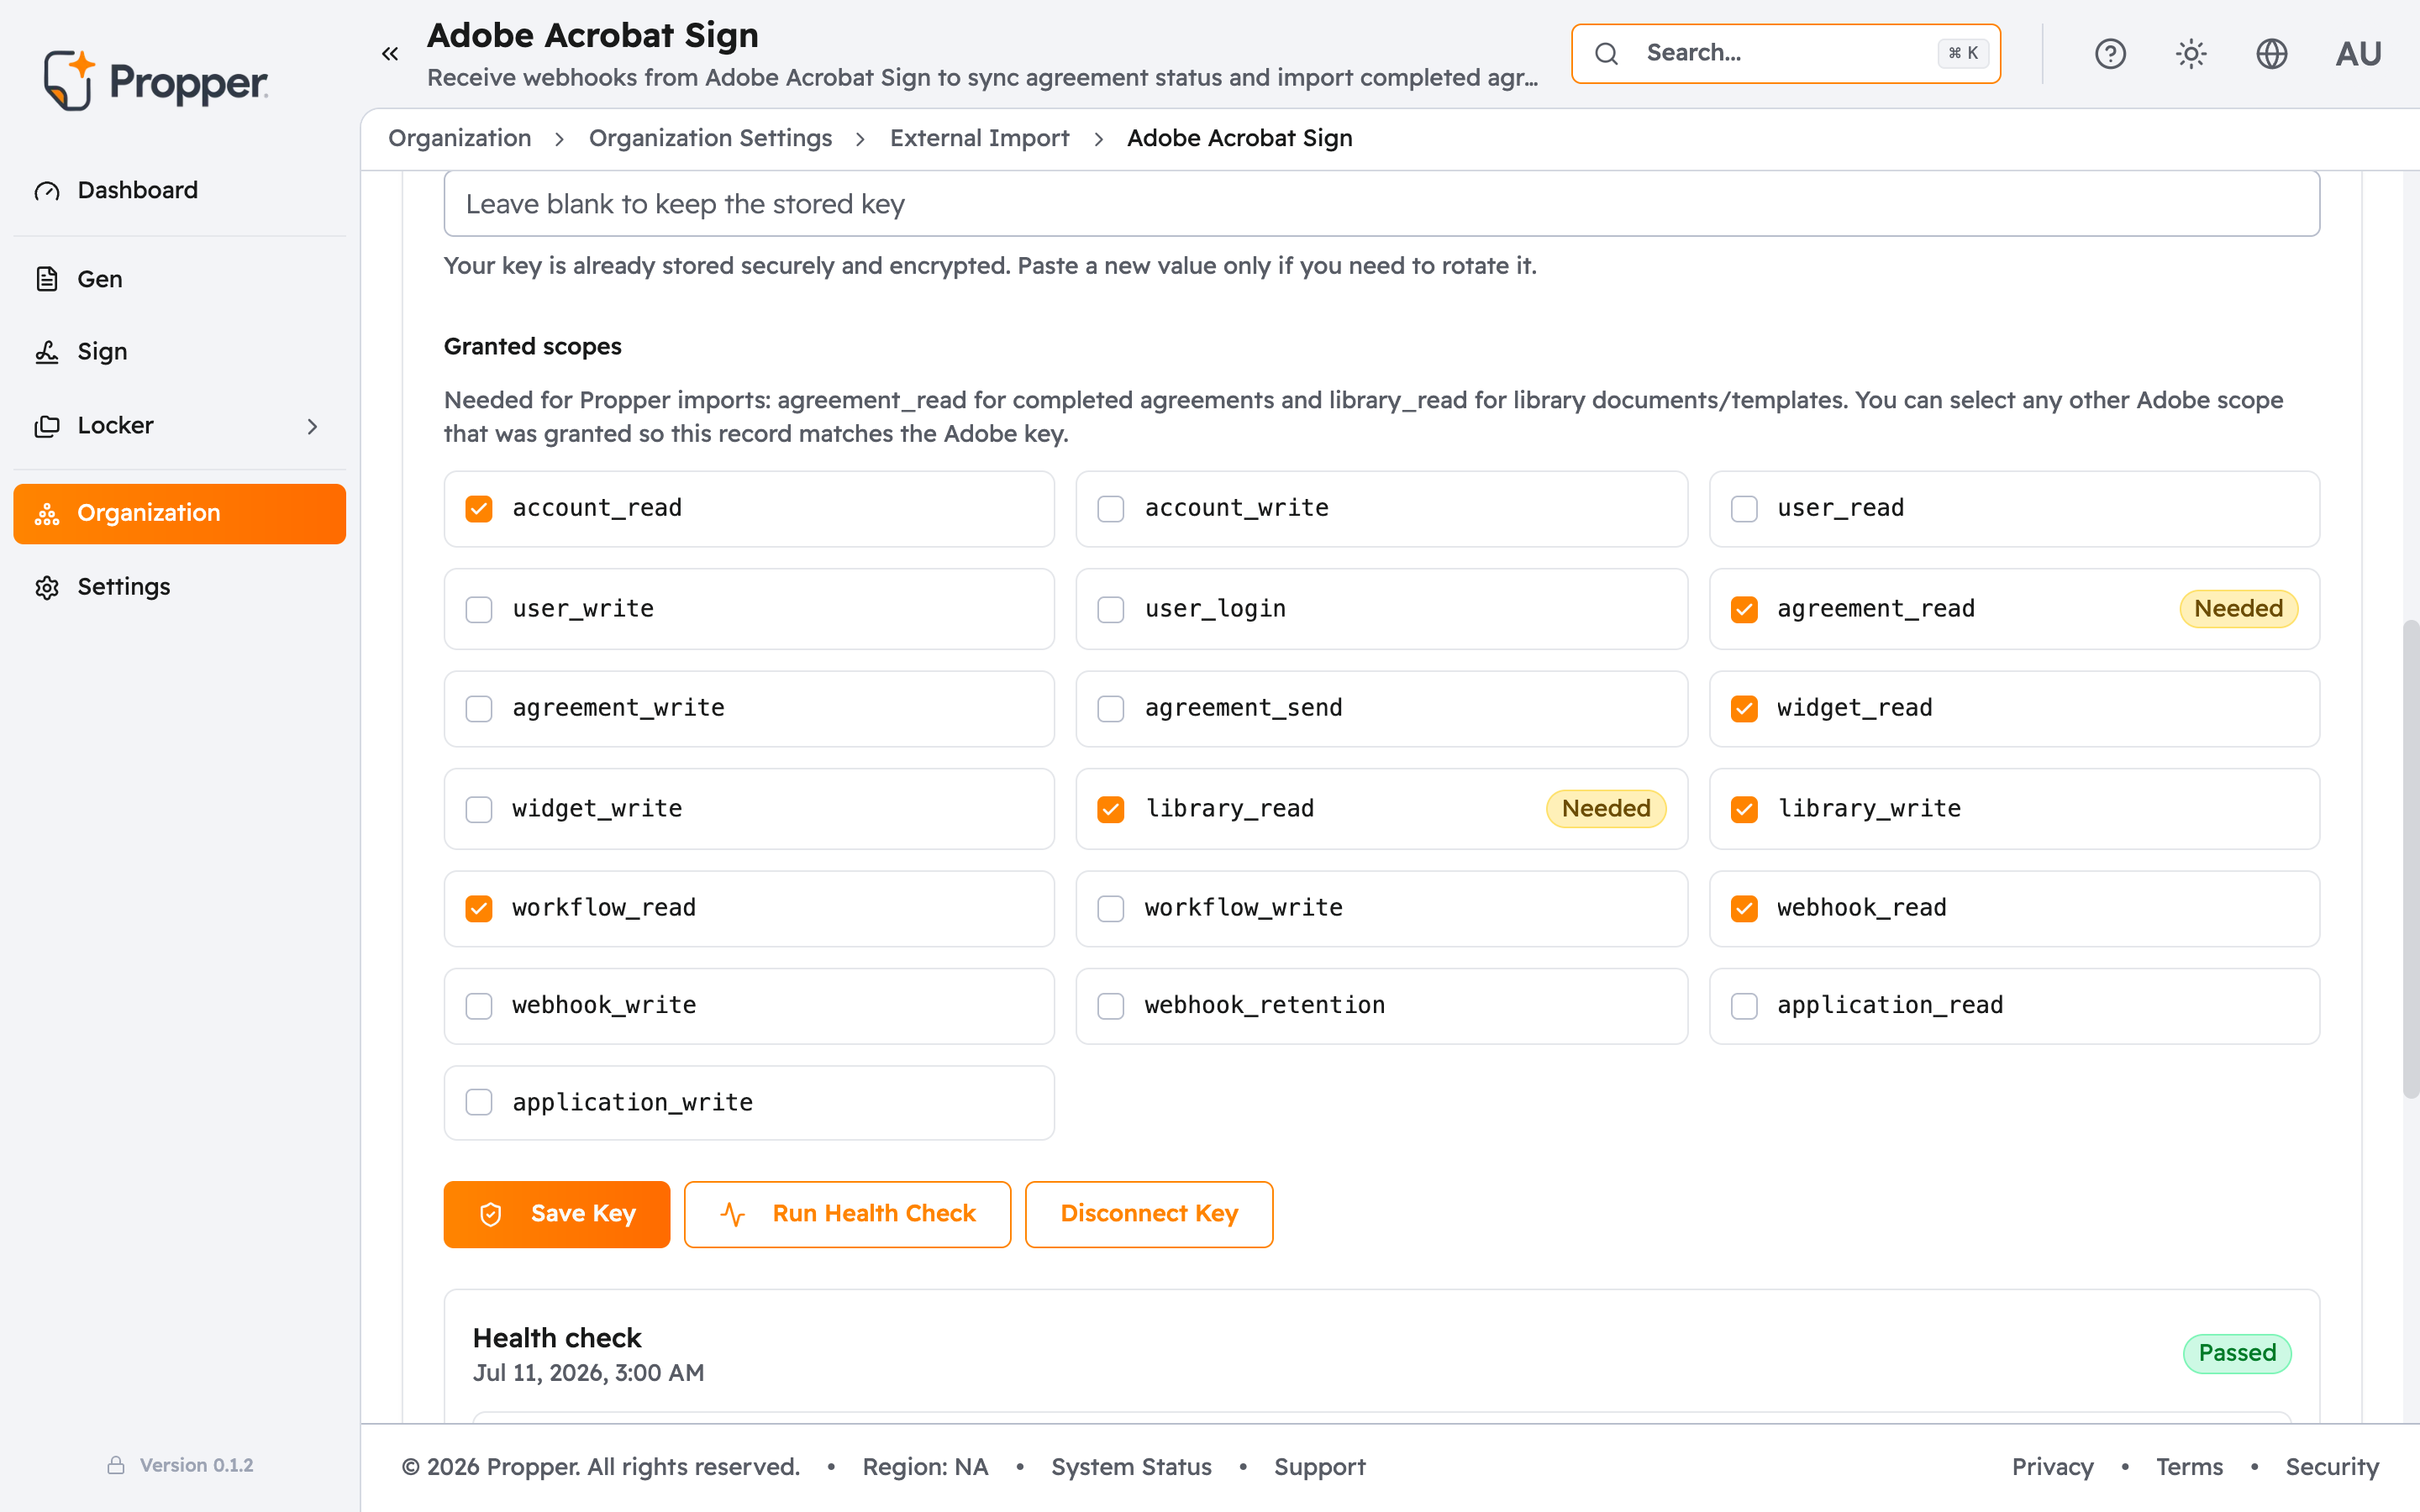Check the account_write scope
Viewport: 2420px width, 1512px height.
(1111, 509)
